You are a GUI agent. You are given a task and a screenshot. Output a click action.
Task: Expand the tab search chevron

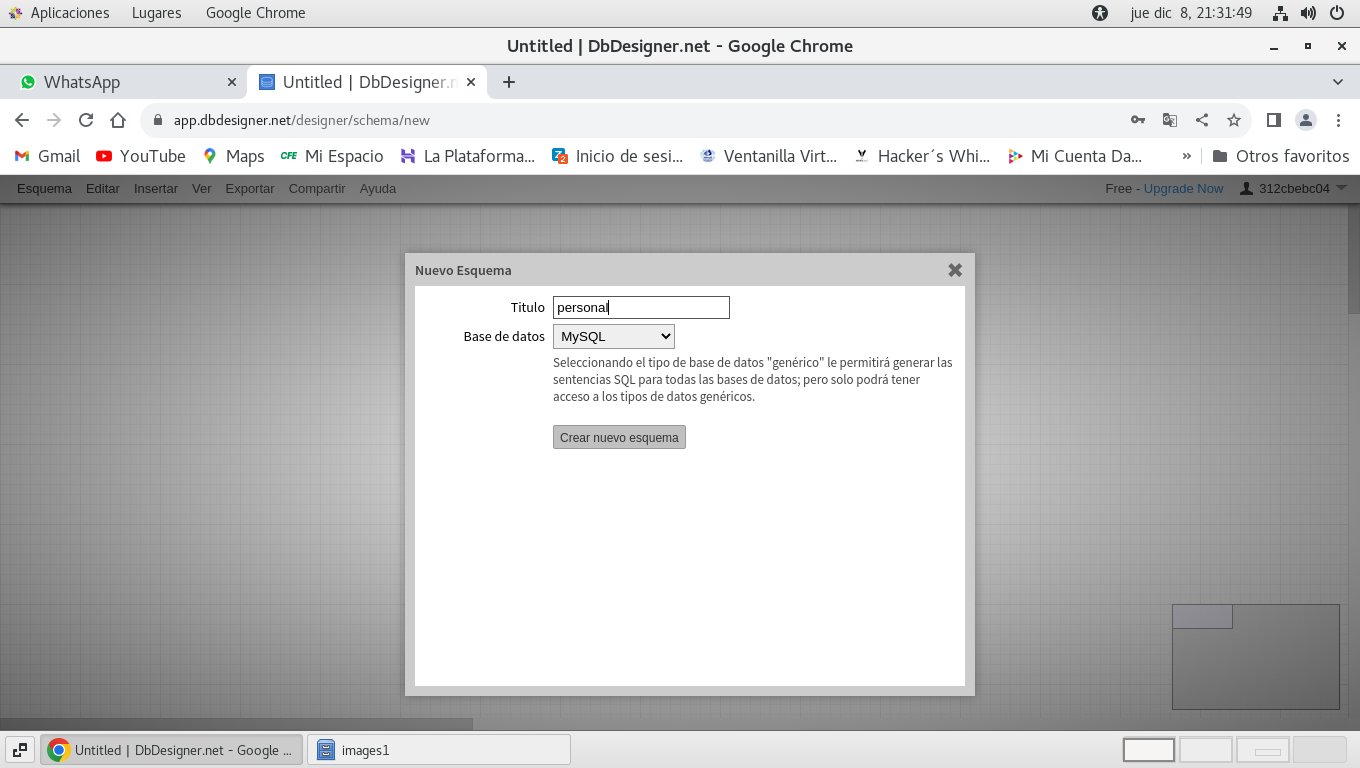click(1338, 82)
